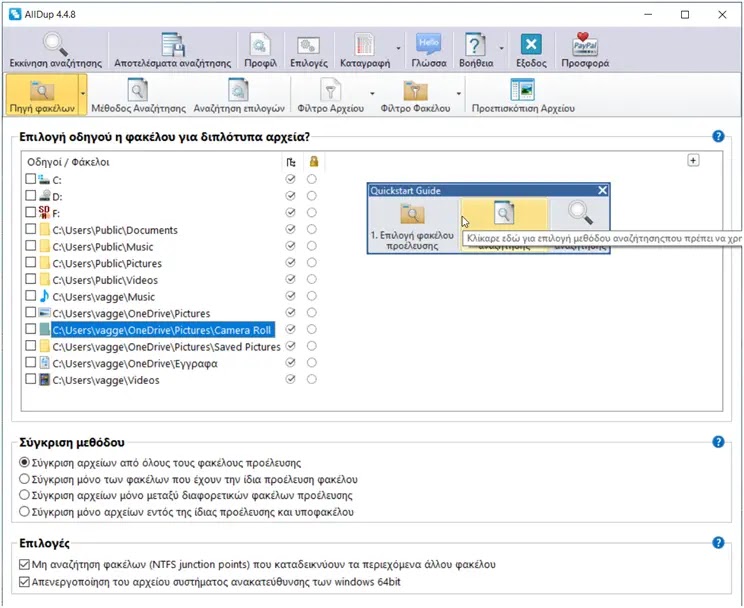Click the Εξοδος exit icon

[531, 50]
